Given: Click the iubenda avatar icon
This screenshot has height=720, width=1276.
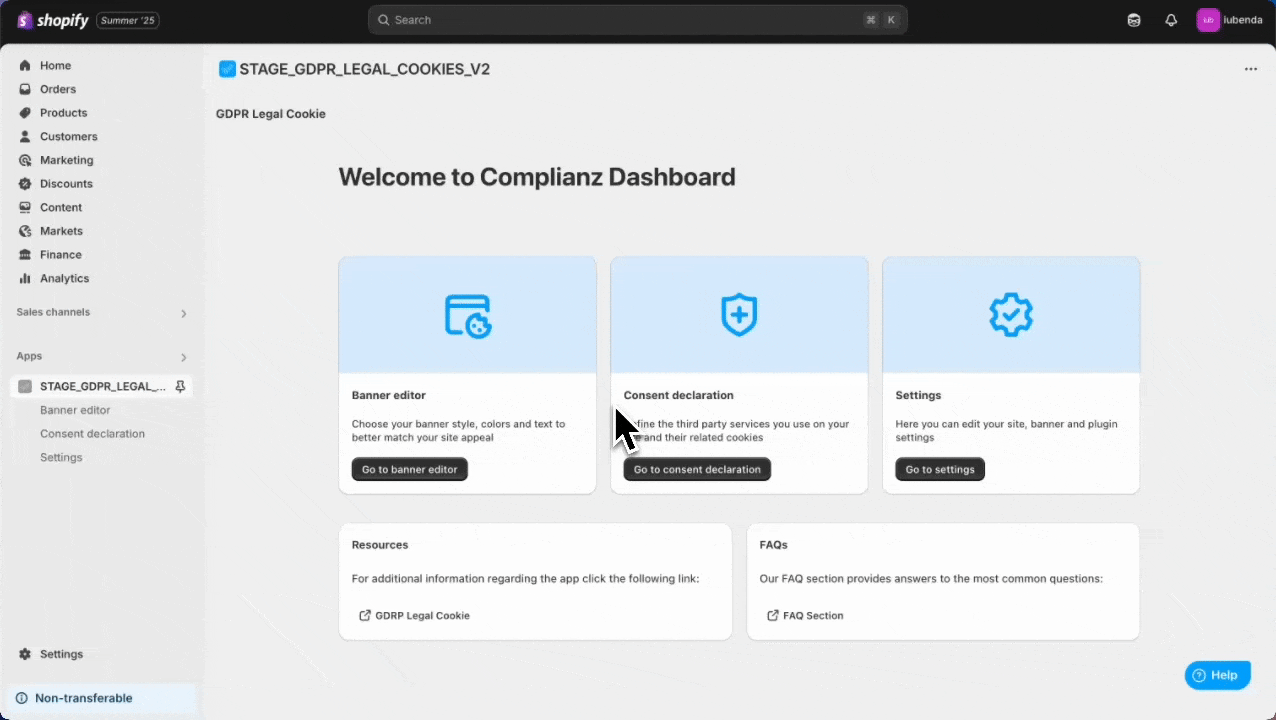Looking at the screenshot, I should (x=1208, y=20).
